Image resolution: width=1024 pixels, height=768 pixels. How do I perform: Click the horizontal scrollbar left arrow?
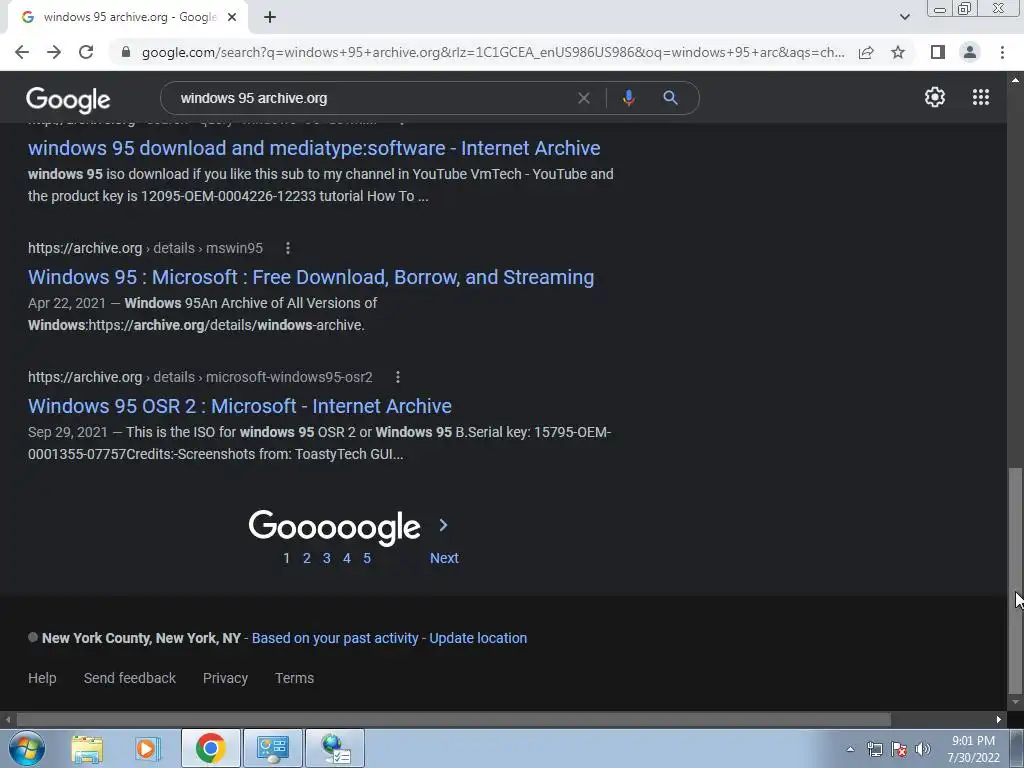click(x=7, y=720)
